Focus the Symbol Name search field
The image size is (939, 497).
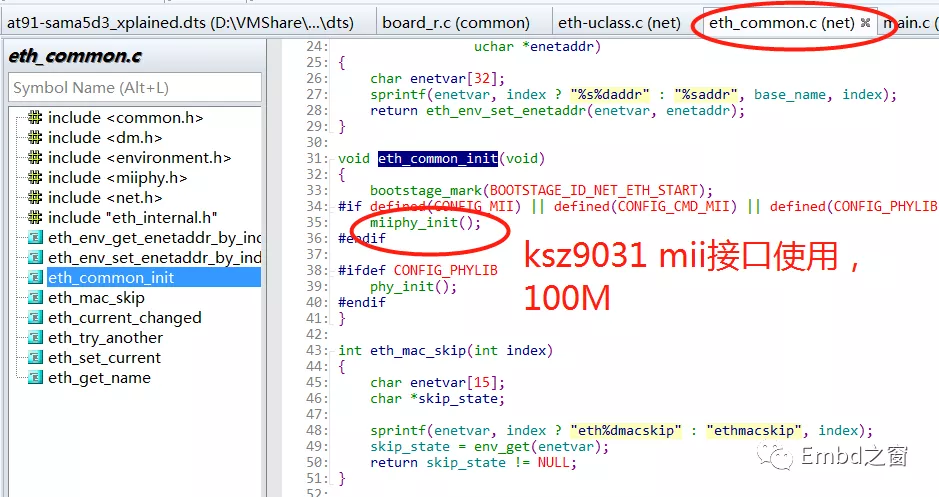coord(135,87)
